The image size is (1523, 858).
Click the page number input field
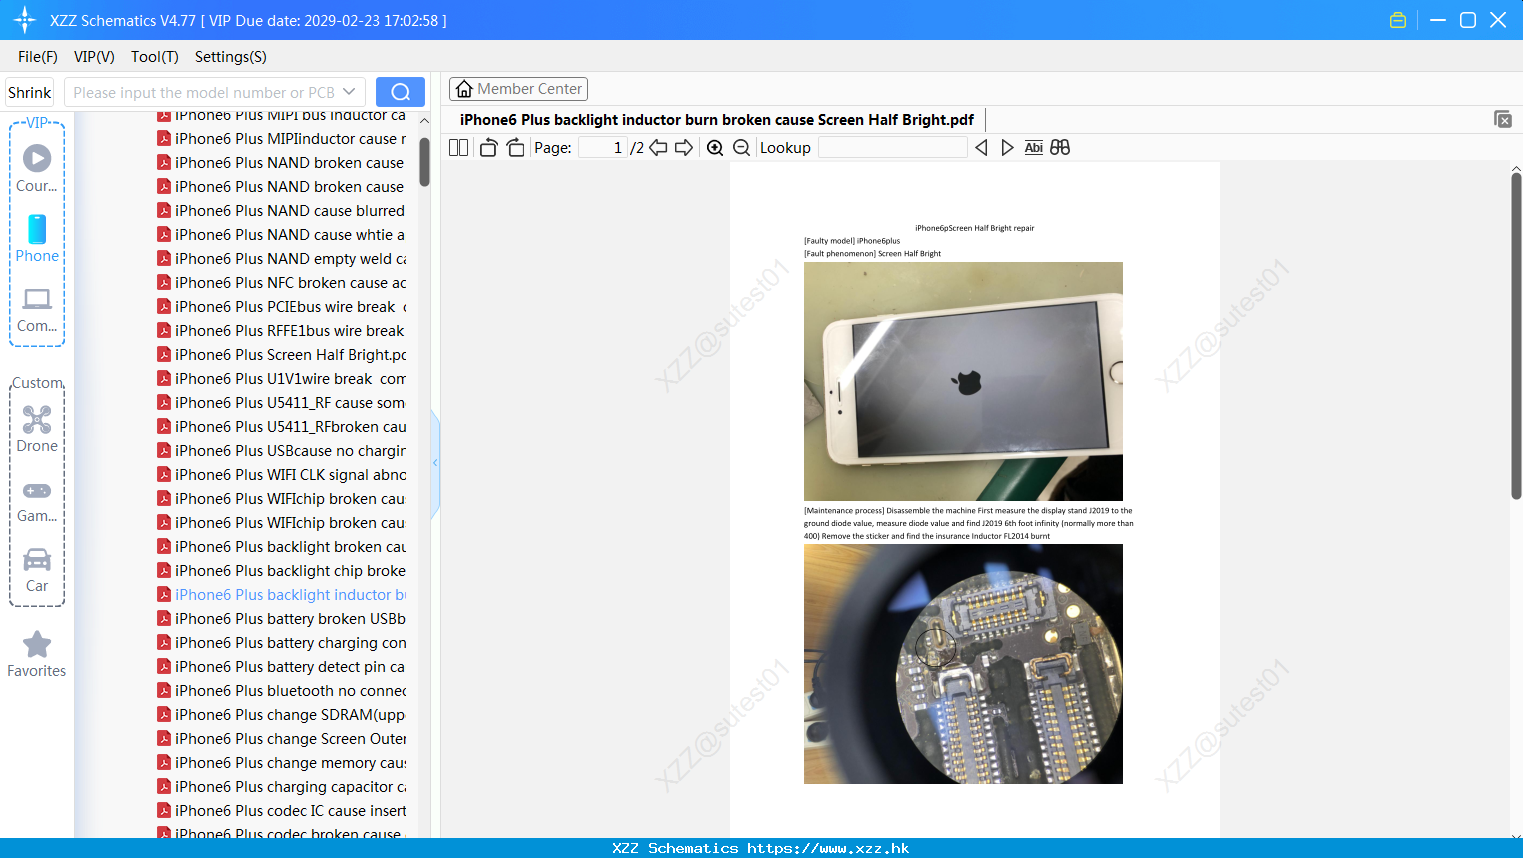coord(603,148)
